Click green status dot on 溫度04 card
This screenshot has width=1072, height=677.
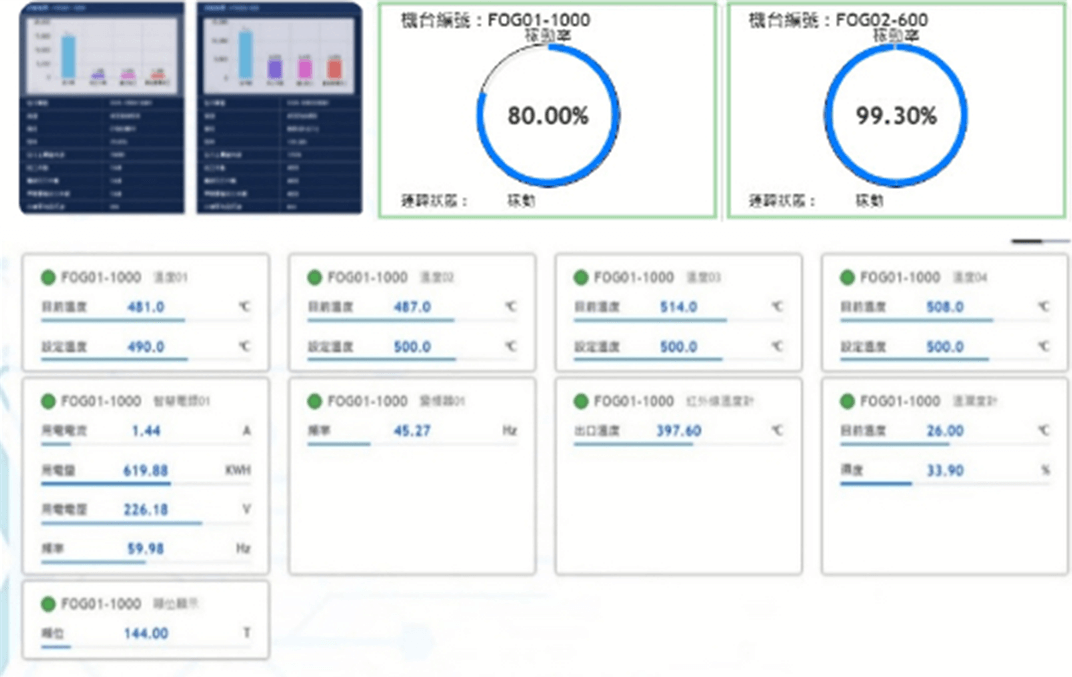click(847, 277)
